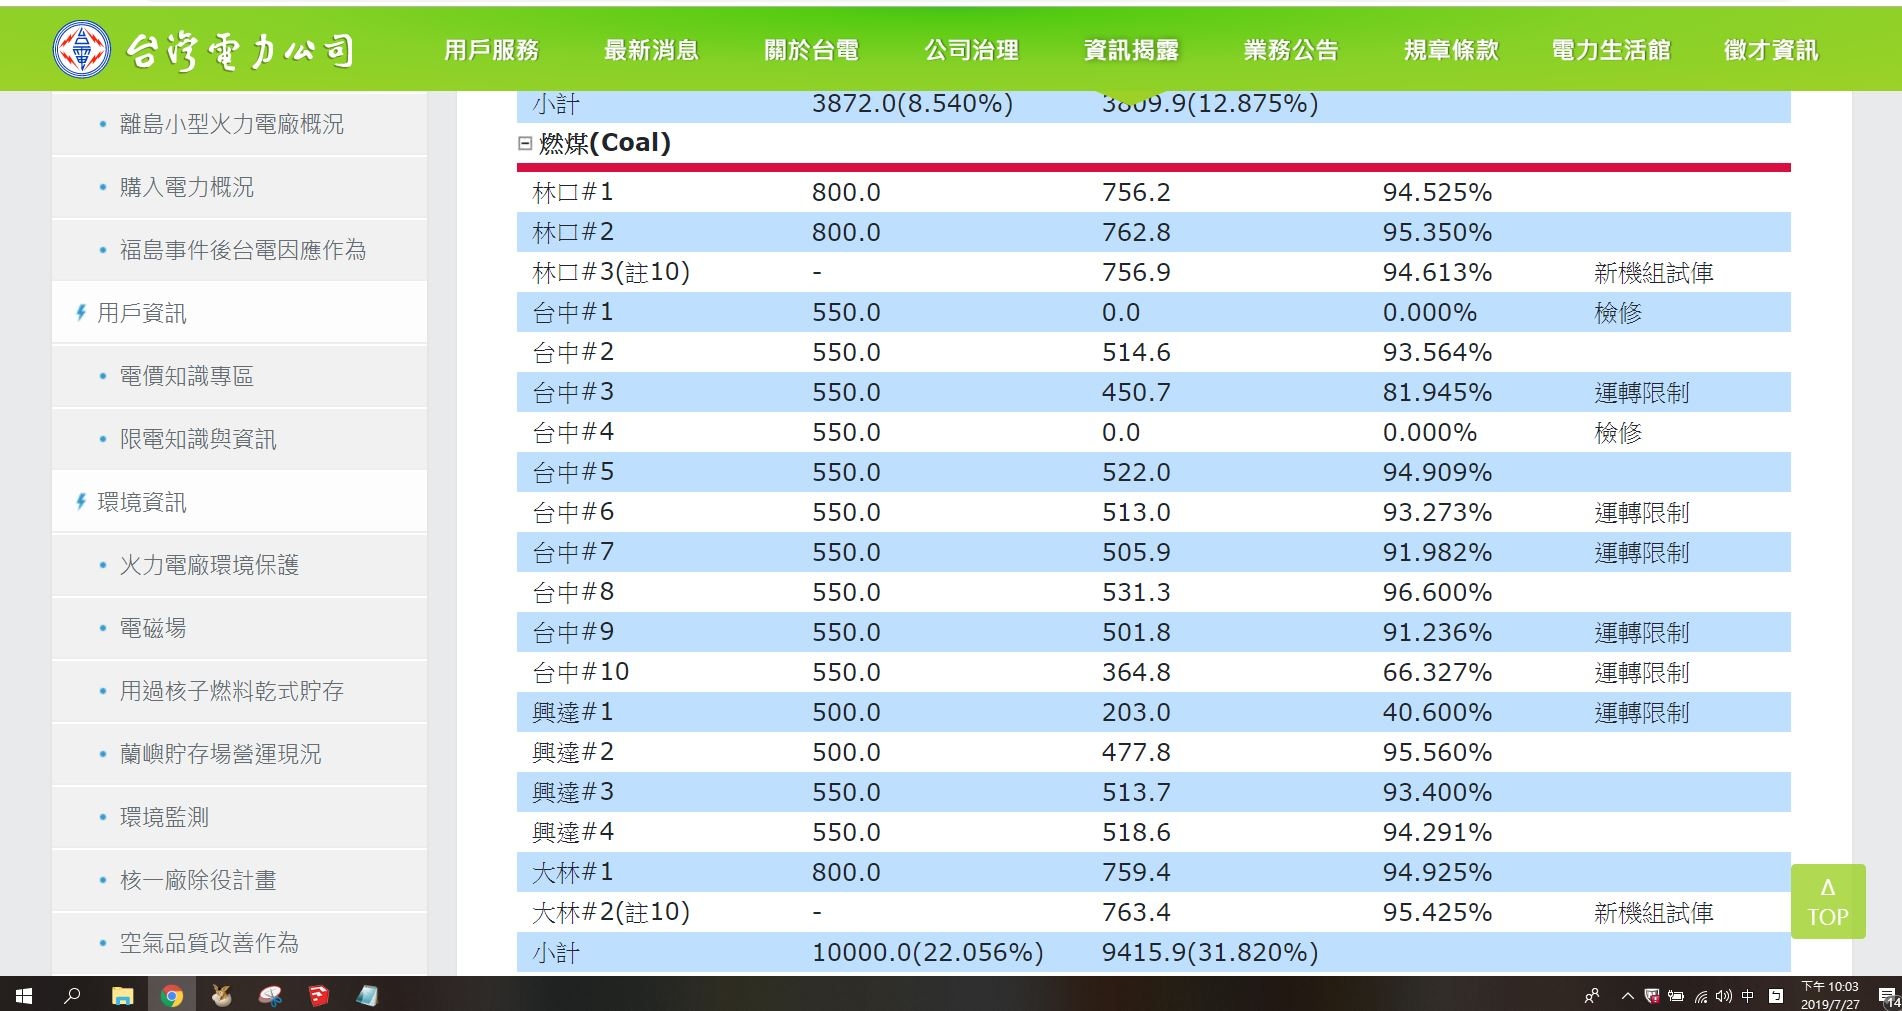Select the 450.7 output for 台中#3
The width and height of the screenshot is (1902, 1011).
click(x=1136, y=392)
